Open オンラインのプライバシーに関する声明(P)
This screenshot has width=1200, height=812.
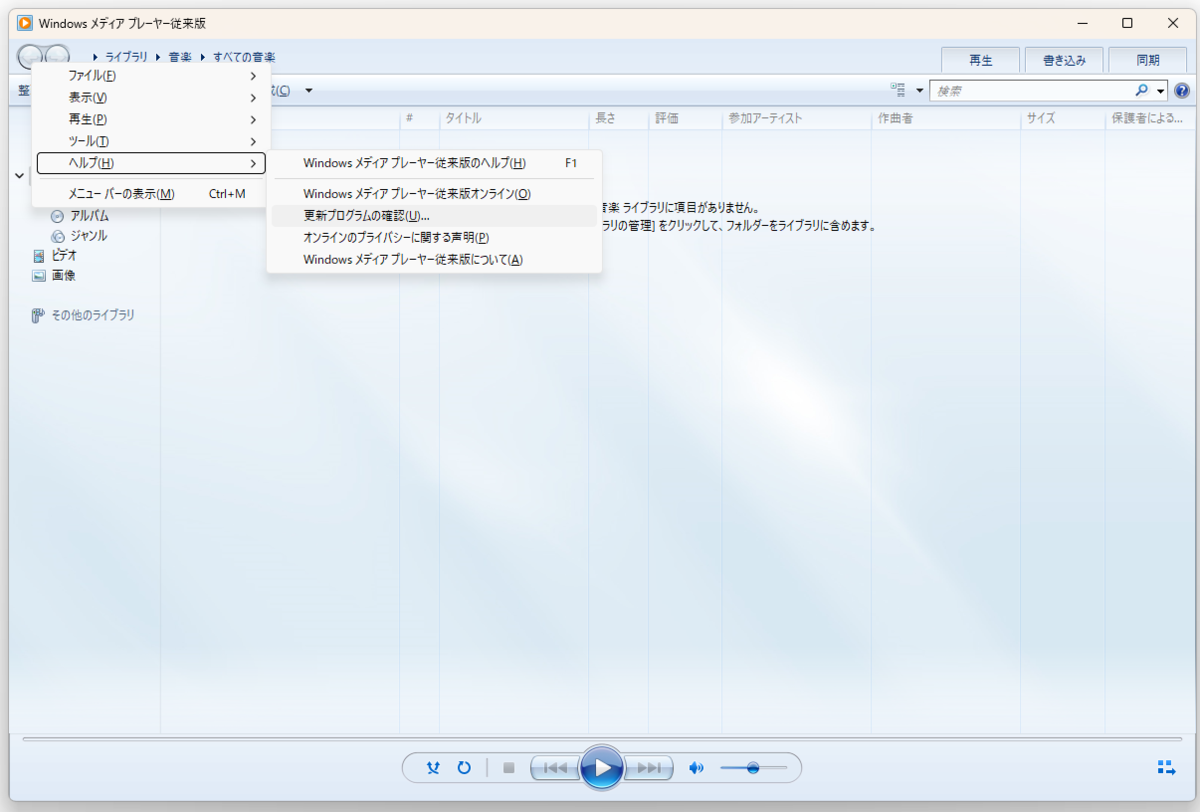click(x=434, y=238)
